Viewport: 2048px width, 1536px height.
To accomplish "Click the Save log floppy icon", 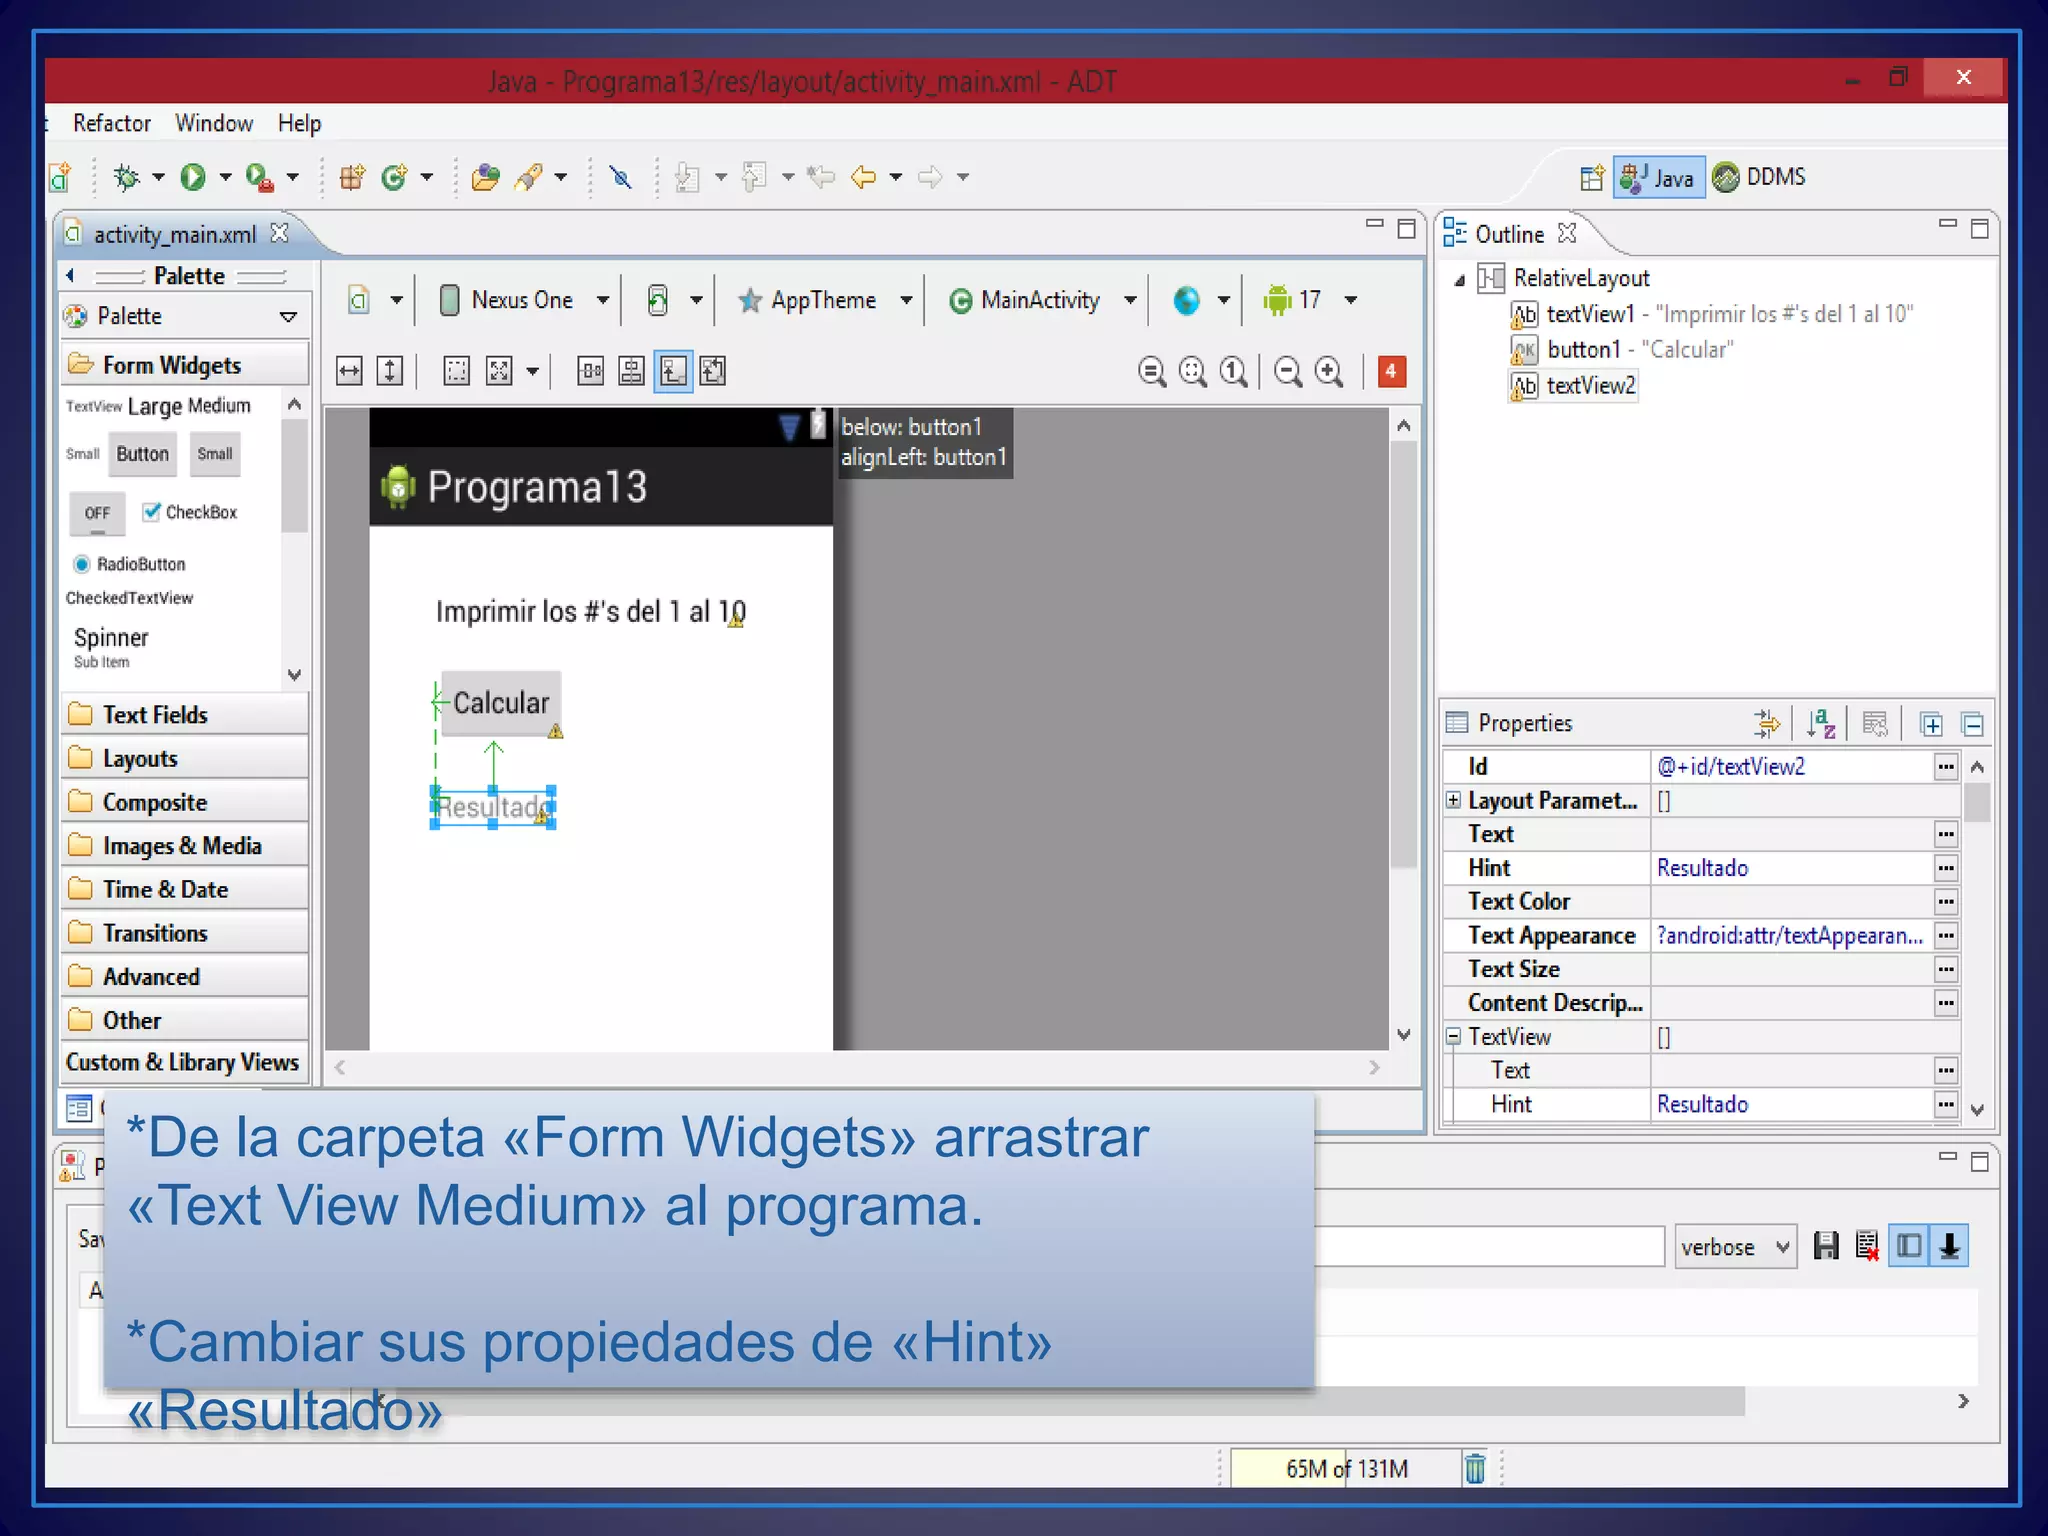I will tap(1826, 1246).
